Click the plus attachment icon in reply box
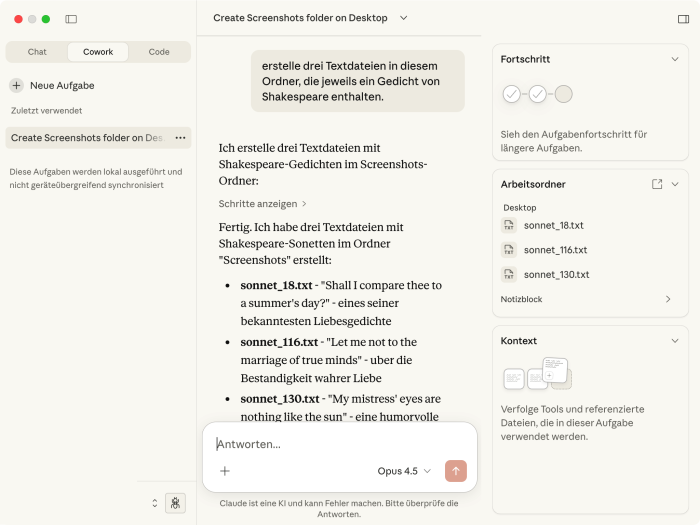Viewport: 700px width, 525px height. tap(225, 471)
